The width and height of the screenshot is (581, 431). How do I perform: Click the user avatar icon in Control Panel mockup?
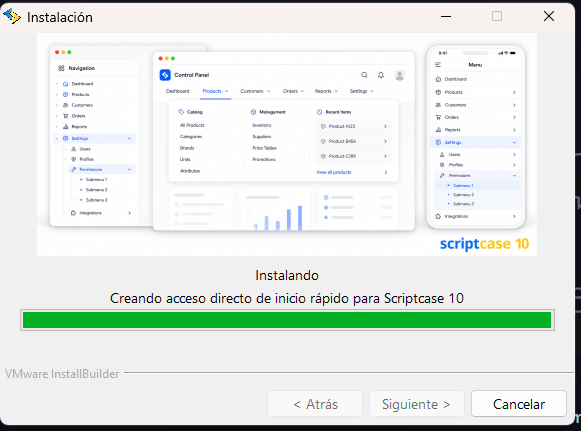coord(399,75)
